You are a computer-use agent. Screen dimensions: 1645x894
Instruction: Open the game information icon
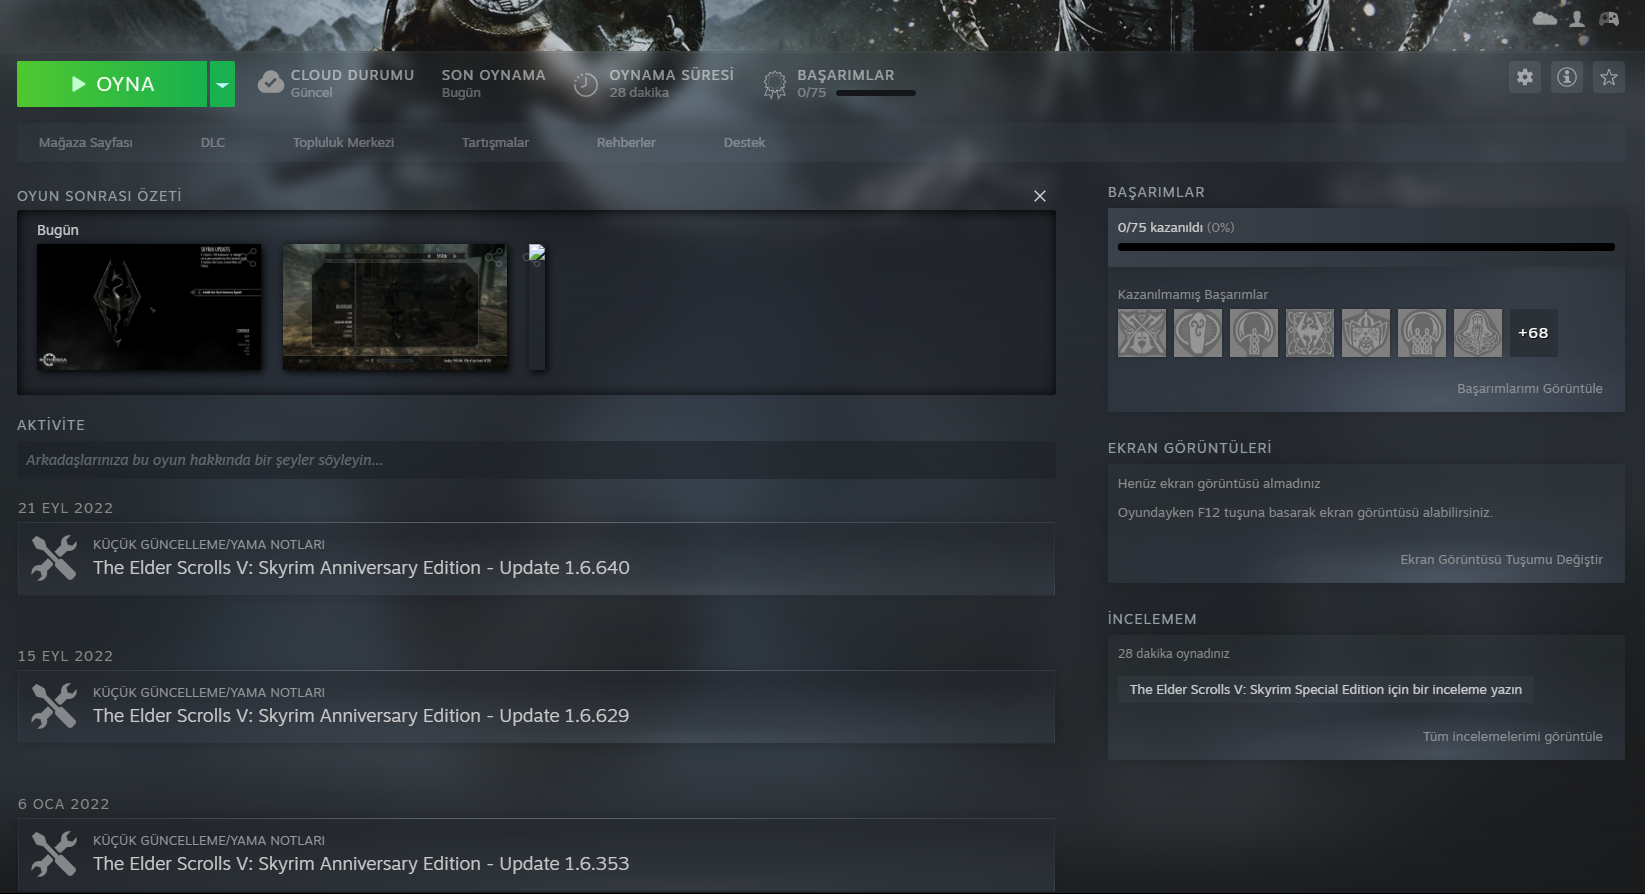[x=1567, y=77]
